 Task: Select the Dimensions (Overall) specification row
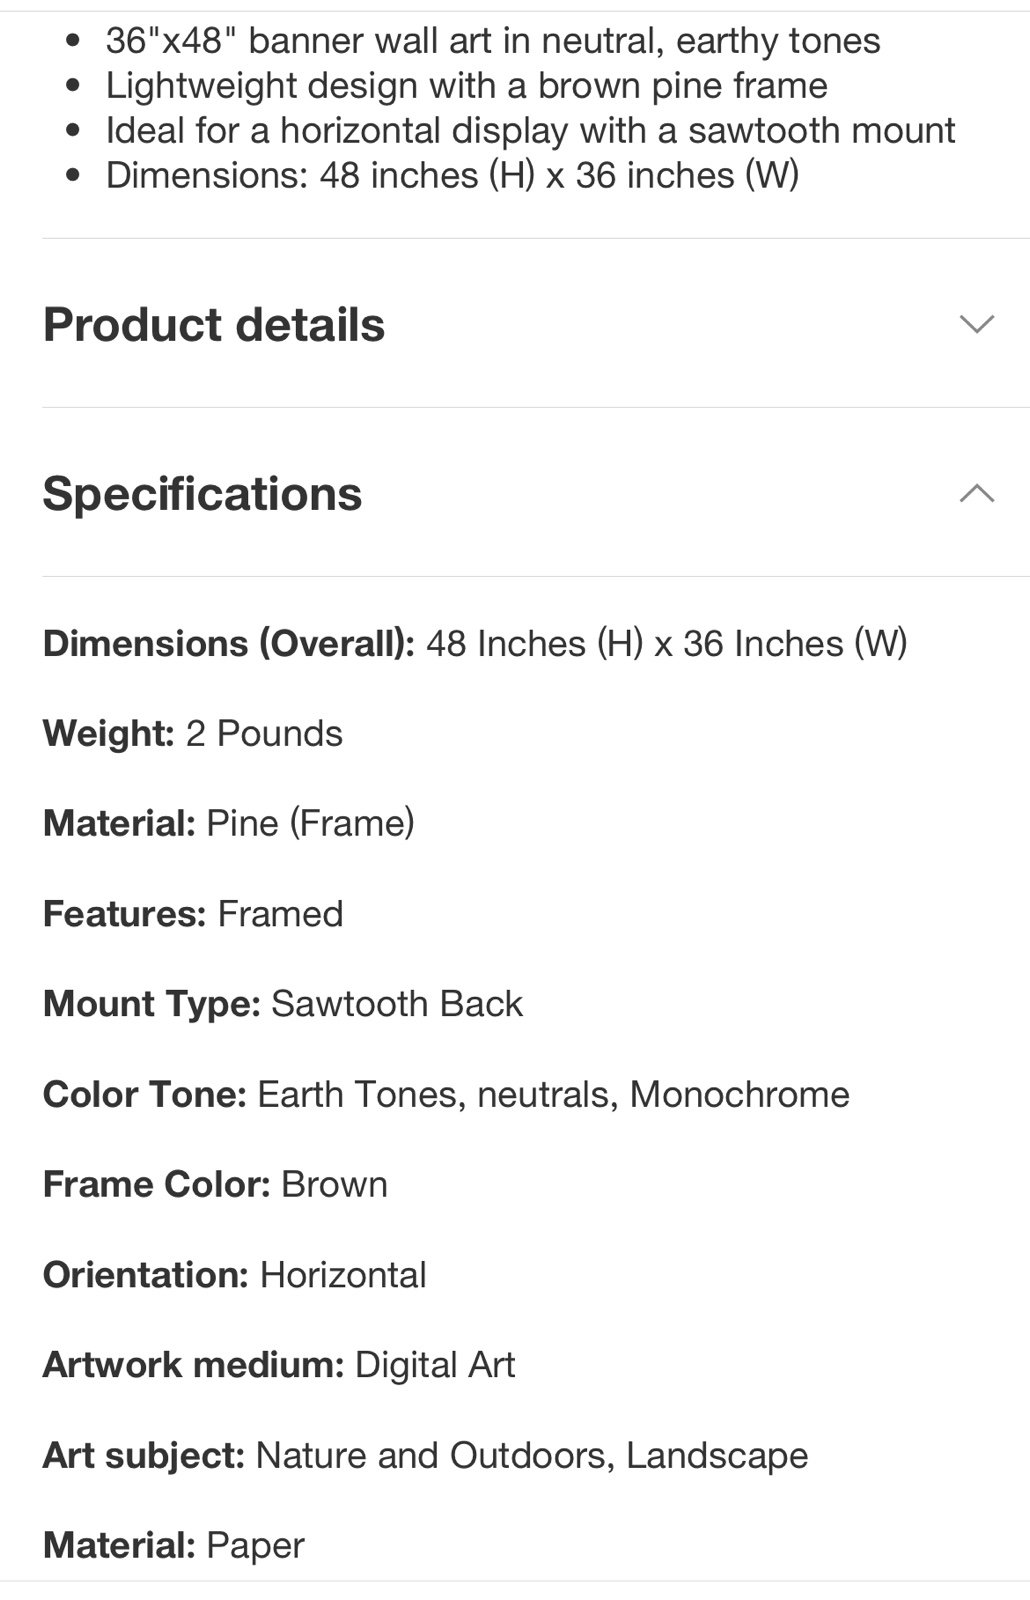coord(475,643)
